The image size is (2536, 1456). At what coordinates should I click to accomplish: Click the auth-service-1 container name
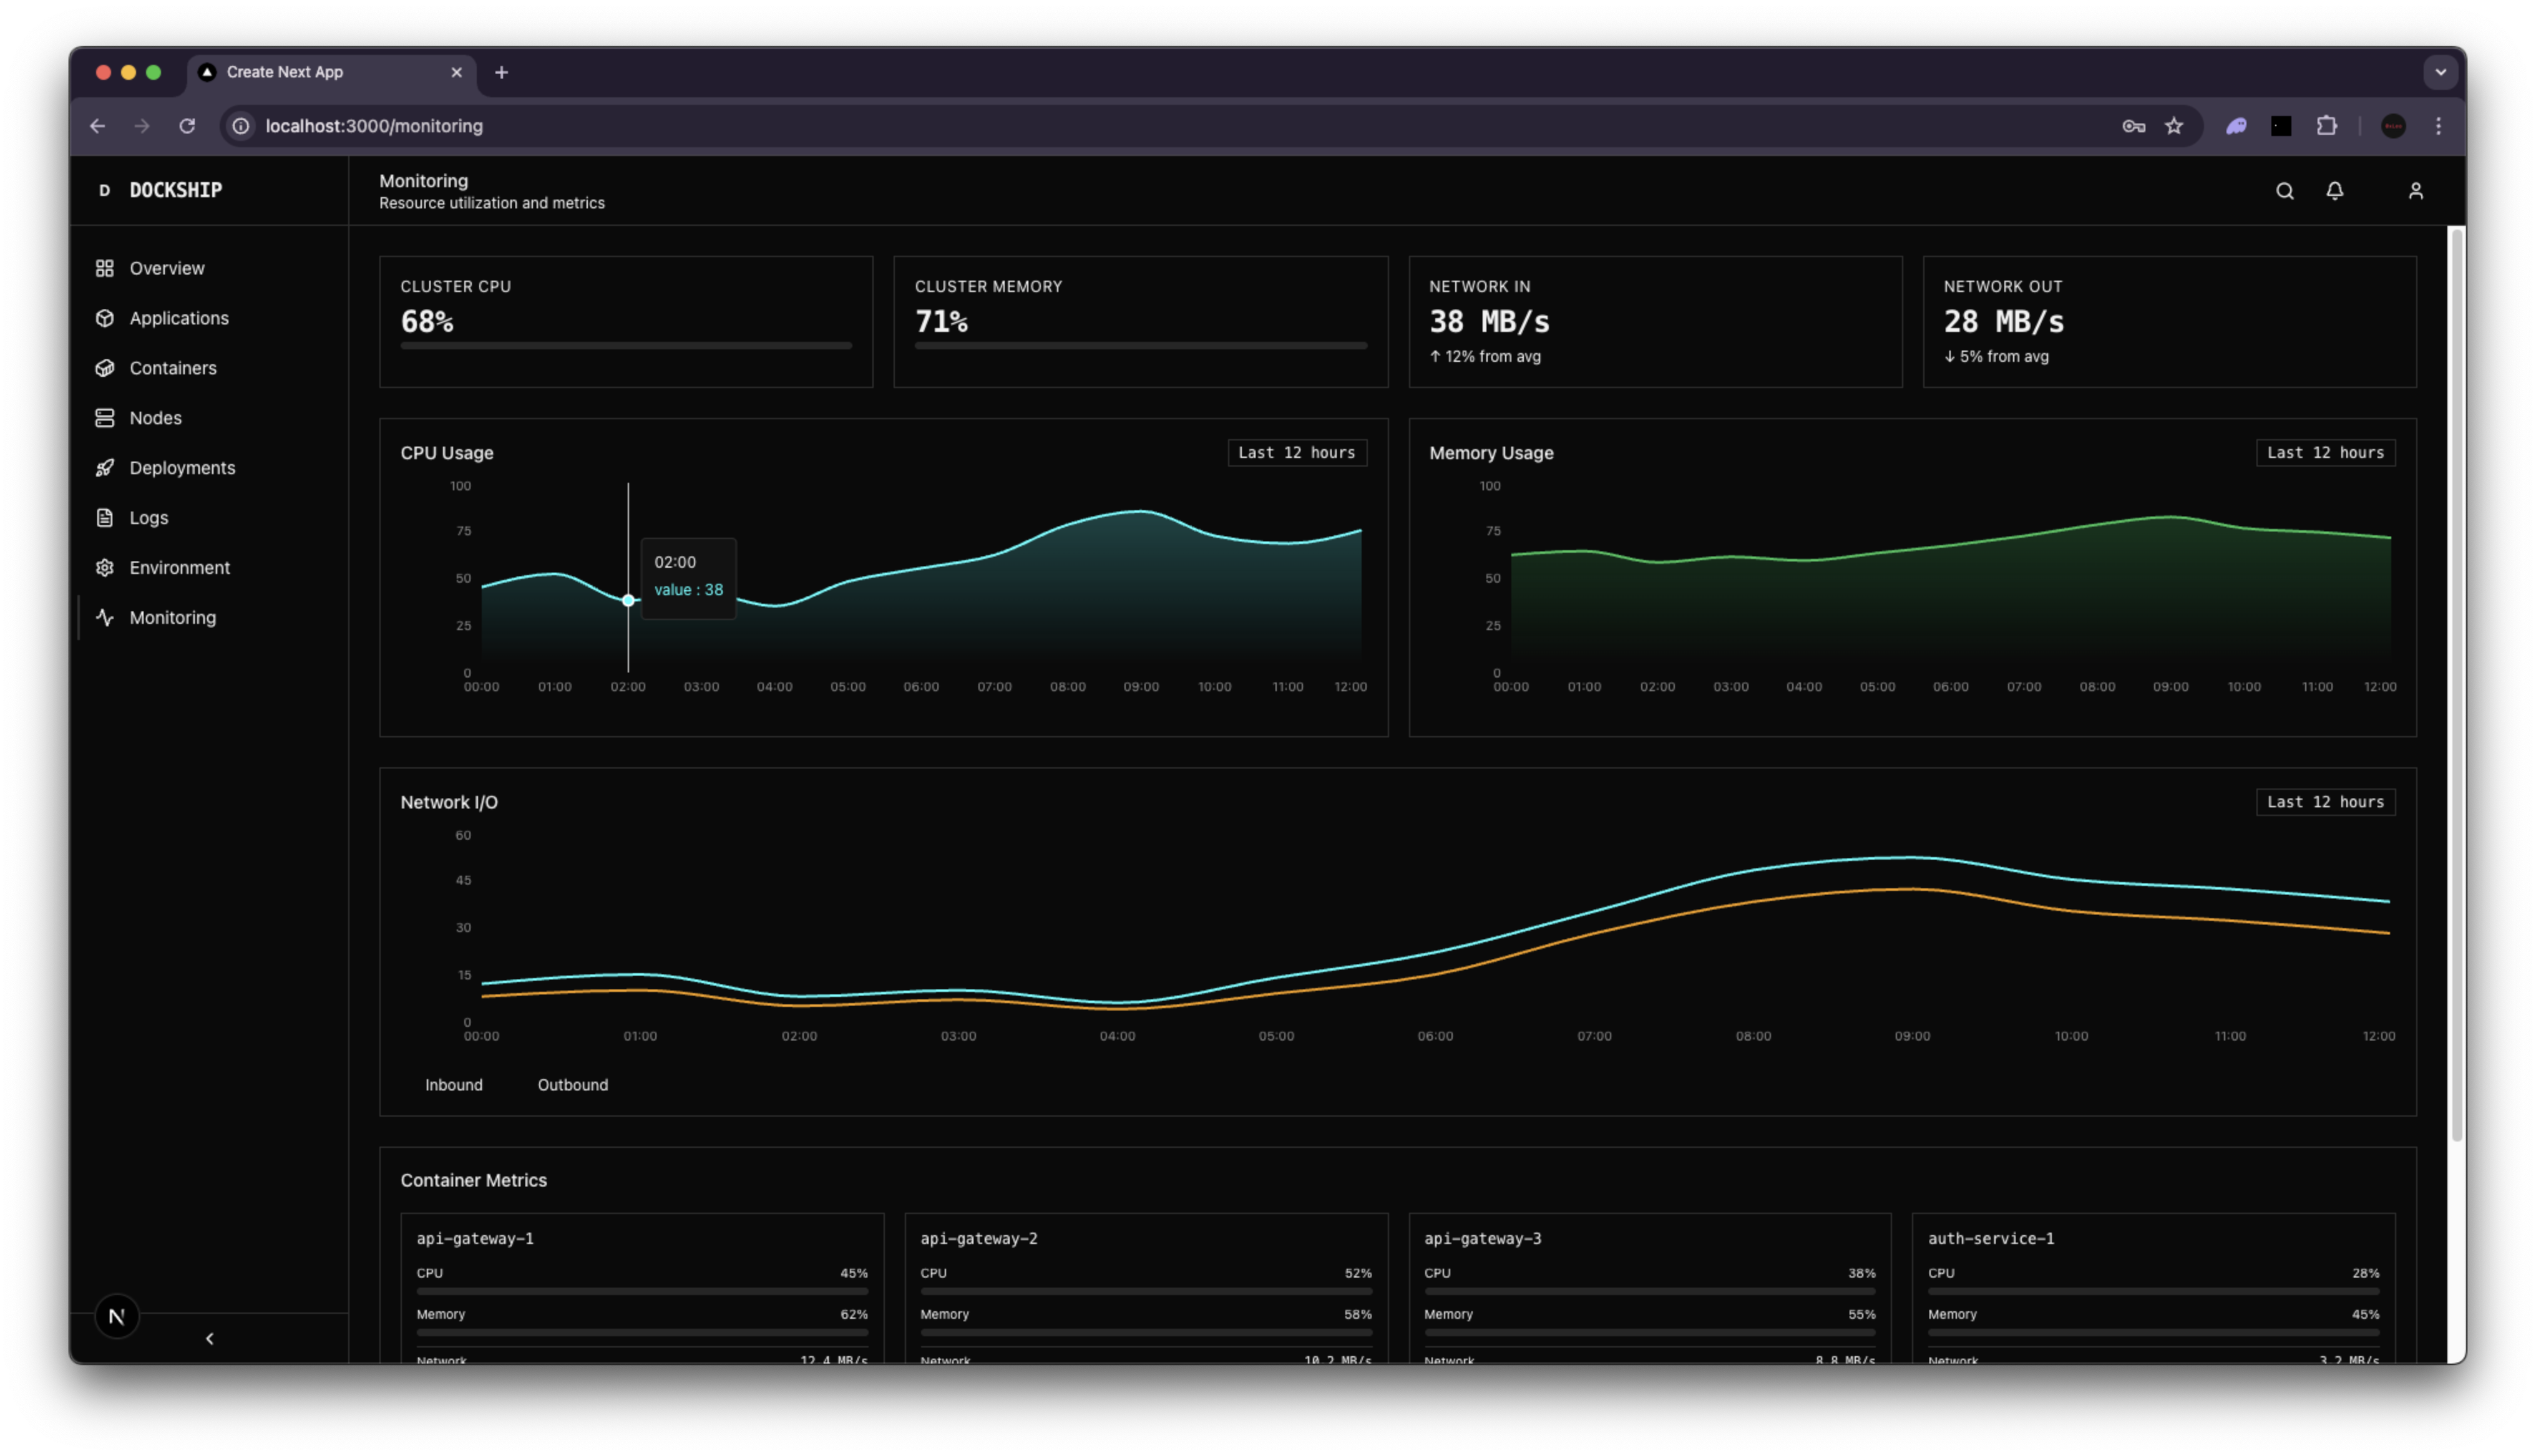tap(1990, 1239)
